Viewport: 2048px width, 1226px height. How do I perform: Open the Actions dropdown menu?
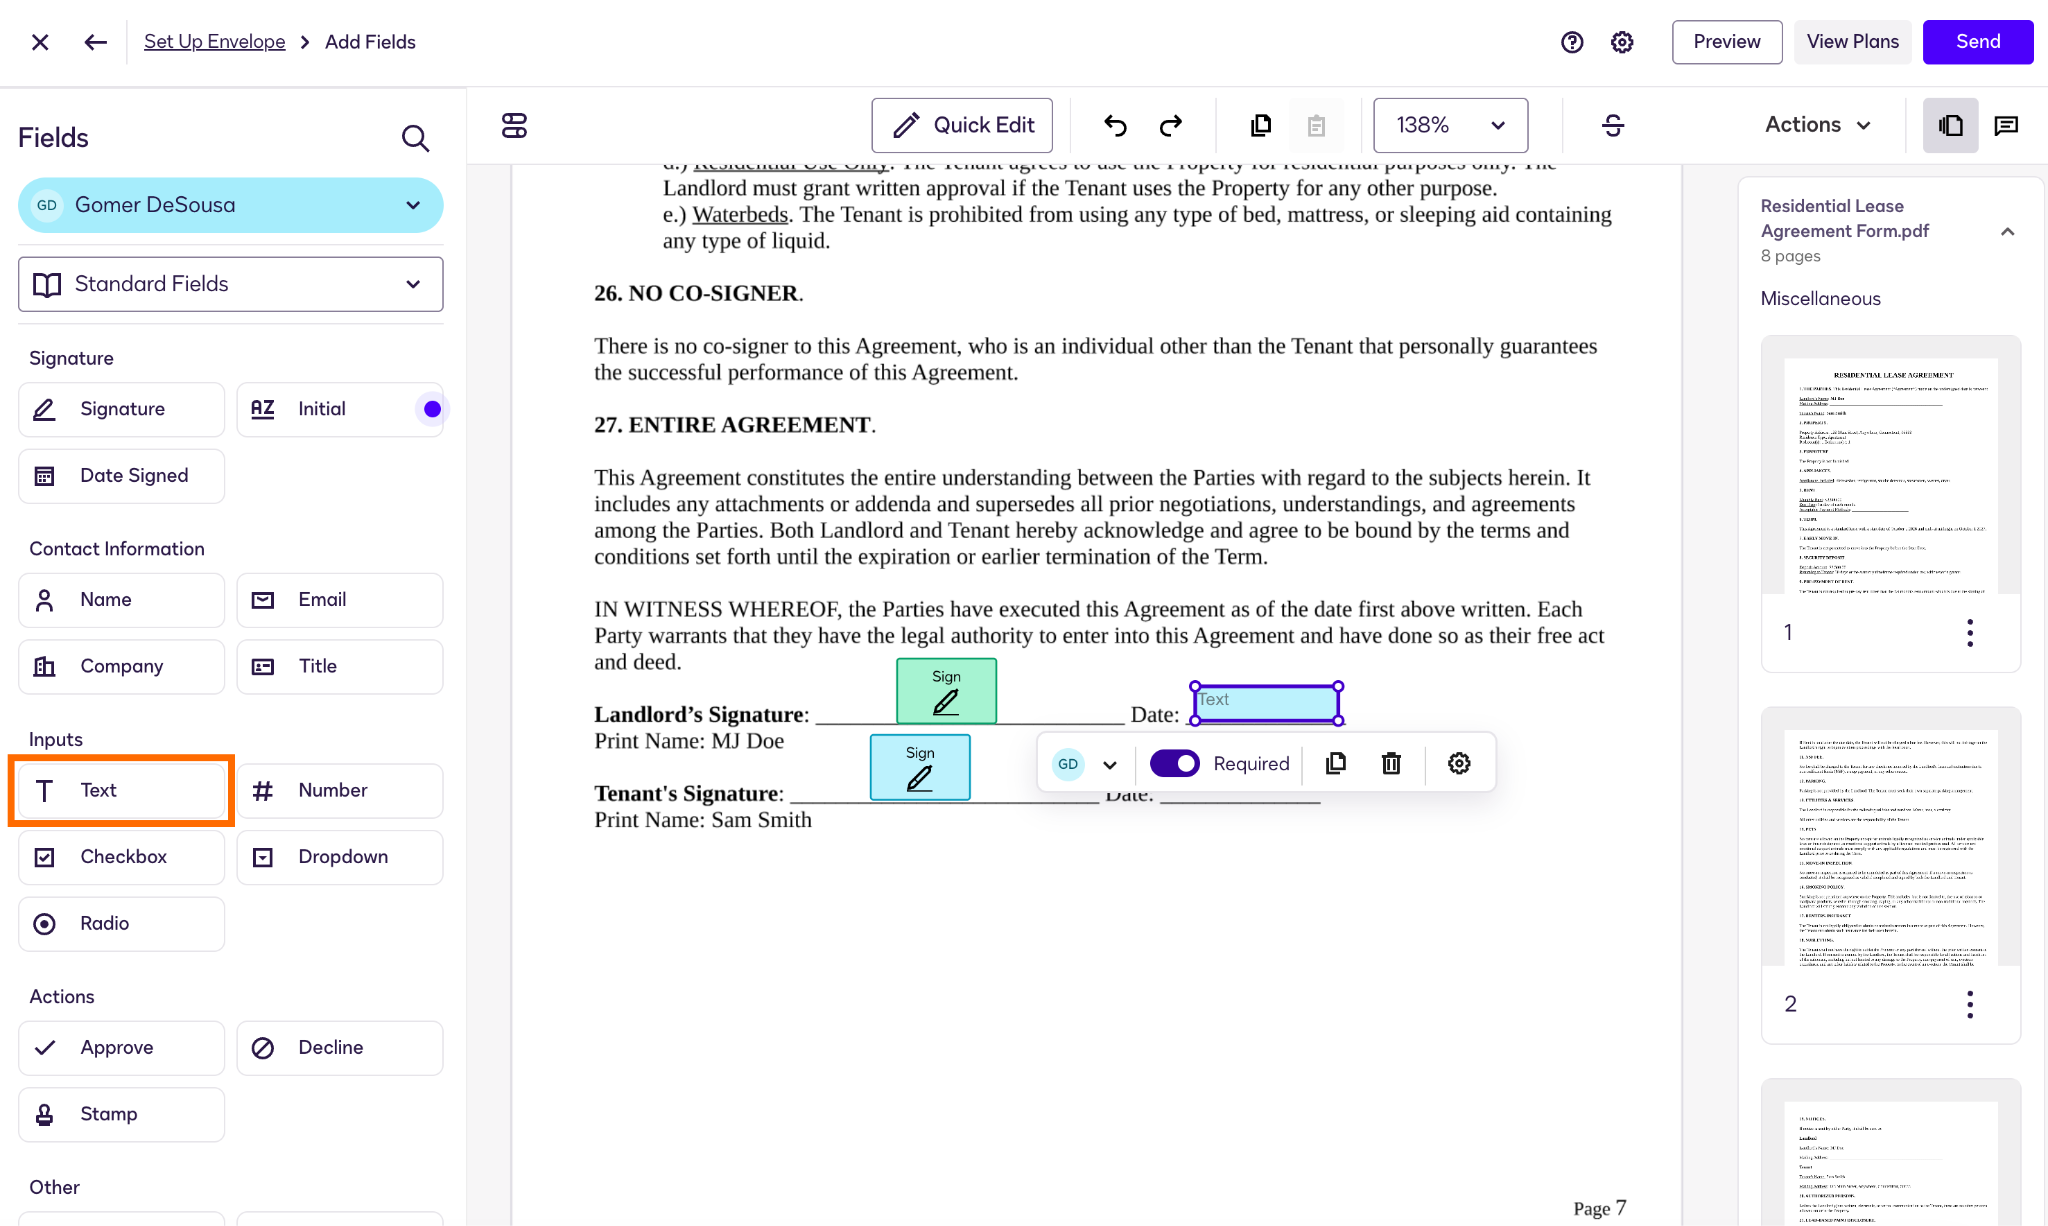1817,125
